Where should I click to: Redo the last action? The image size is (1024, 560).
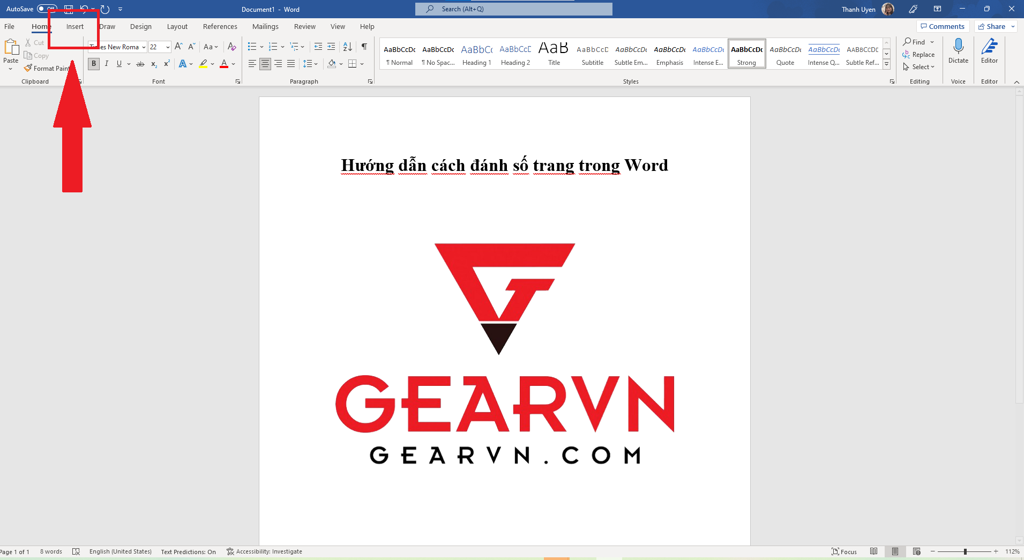click(104, 9)
